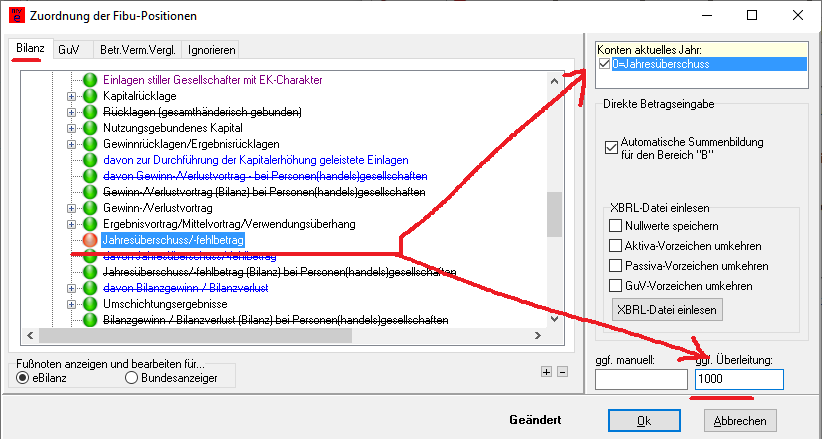This screenshot has height=439, width=822.
Task: Click the ggf. Überleitung input field
Action: [x=738, y=380]
